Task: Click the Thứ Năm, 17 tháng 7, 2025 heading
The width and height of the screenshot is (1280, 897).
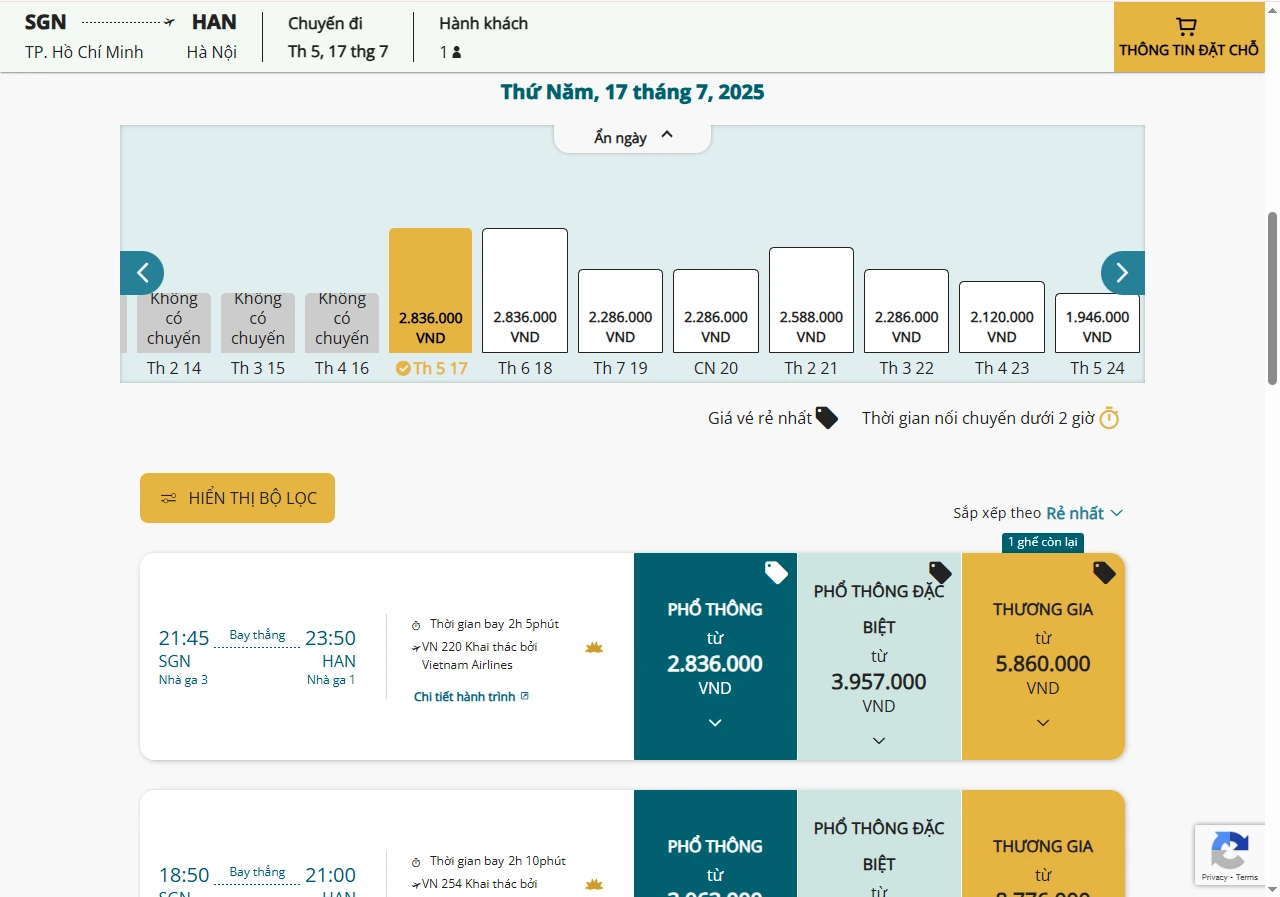Action: coord(633,92)
